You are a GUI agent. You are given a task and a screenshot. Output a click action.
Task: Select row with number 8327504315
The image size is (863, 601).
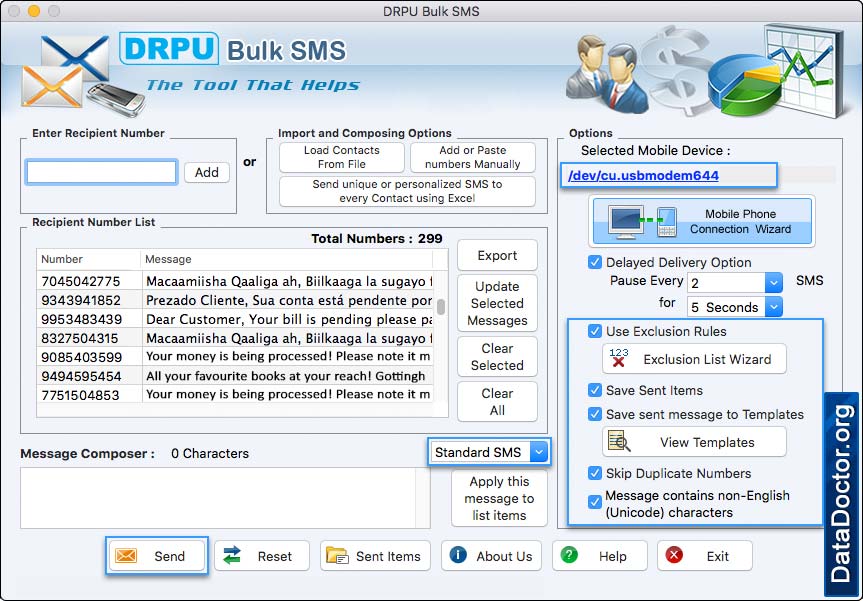pos(235,338)
